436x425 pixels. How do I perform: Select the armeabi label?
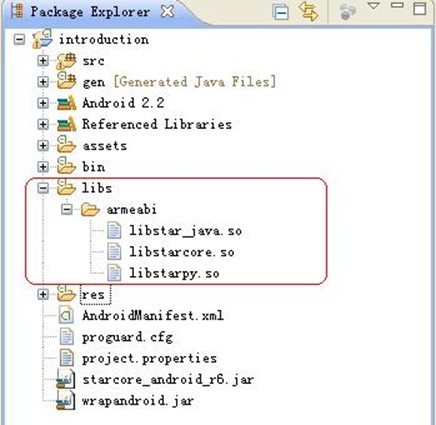[x=131, y=210]
